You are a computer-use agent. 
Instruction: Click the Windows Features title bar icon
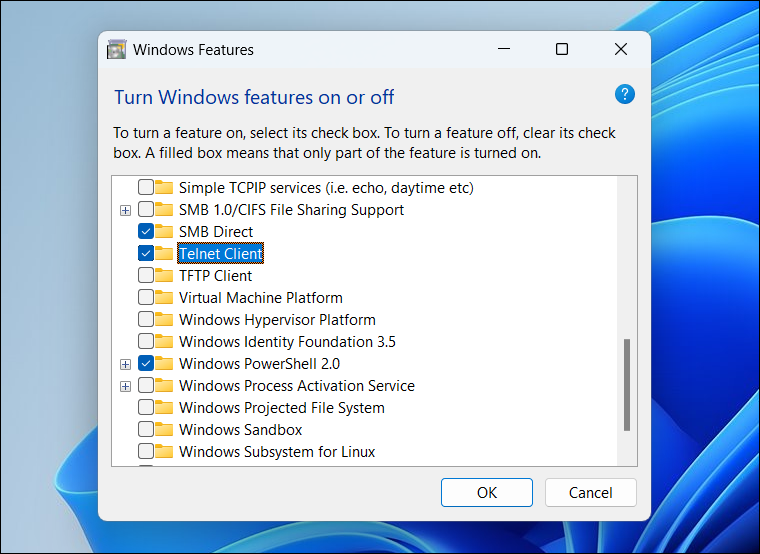[x=116, y=49]
